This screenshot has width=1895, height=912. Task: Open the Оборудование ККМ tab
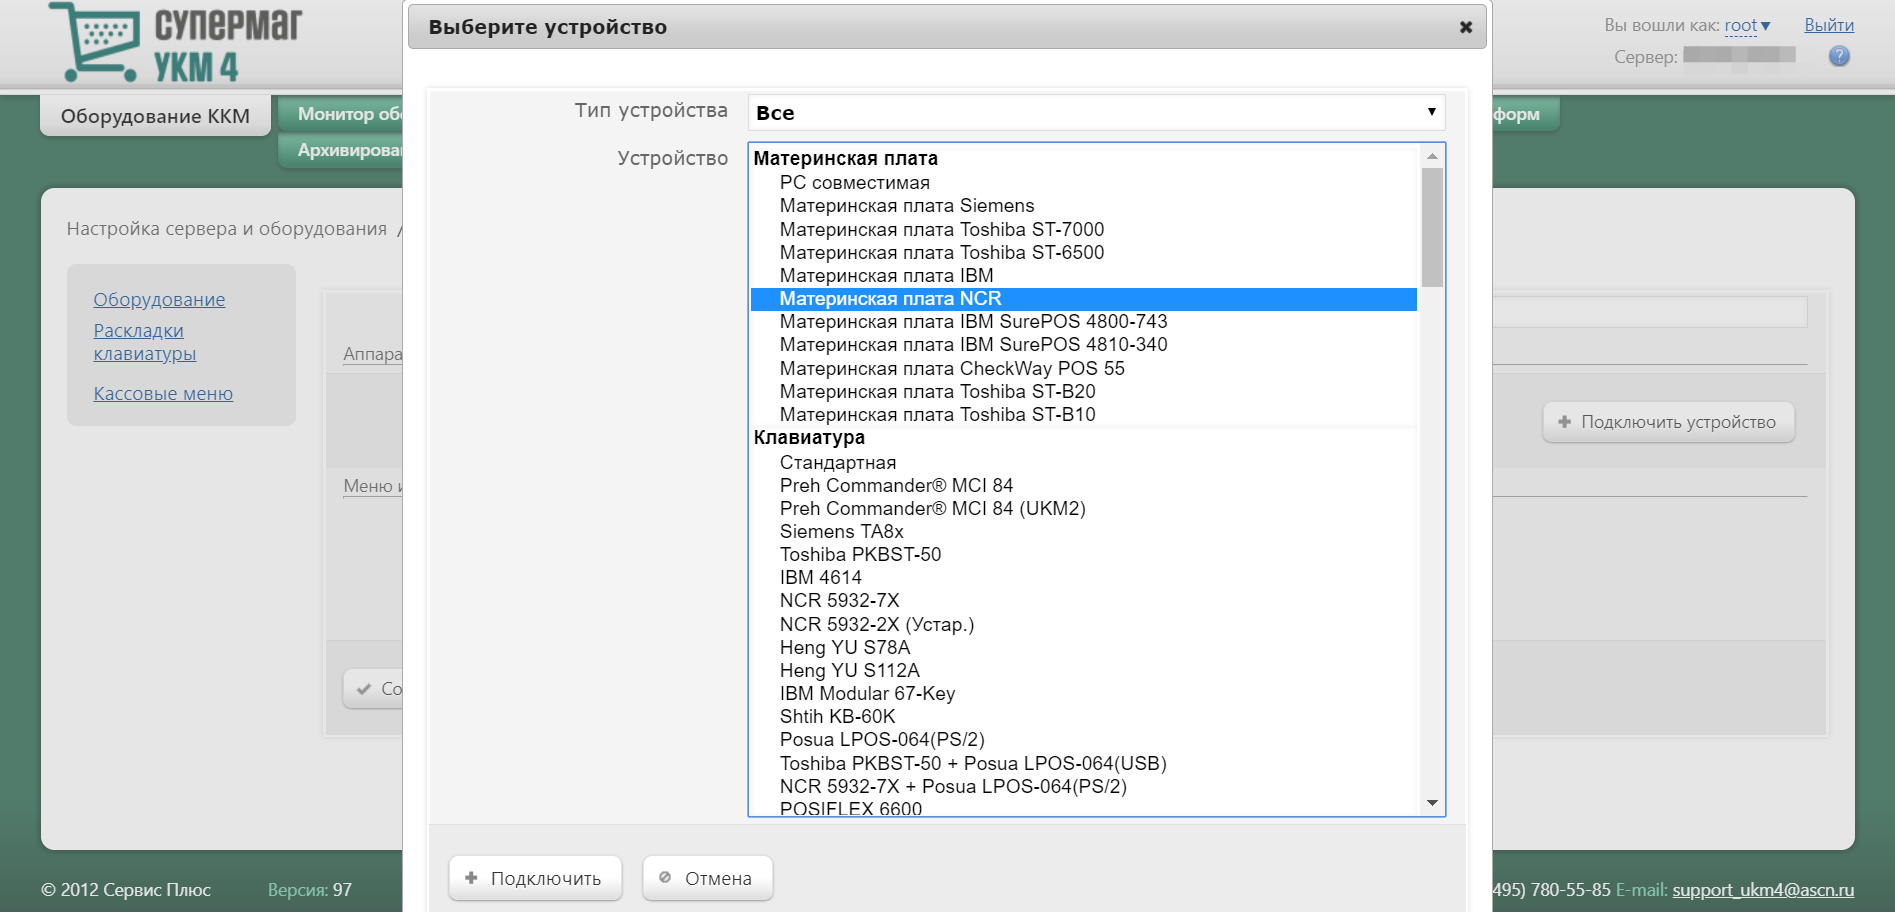click(155, 116)
